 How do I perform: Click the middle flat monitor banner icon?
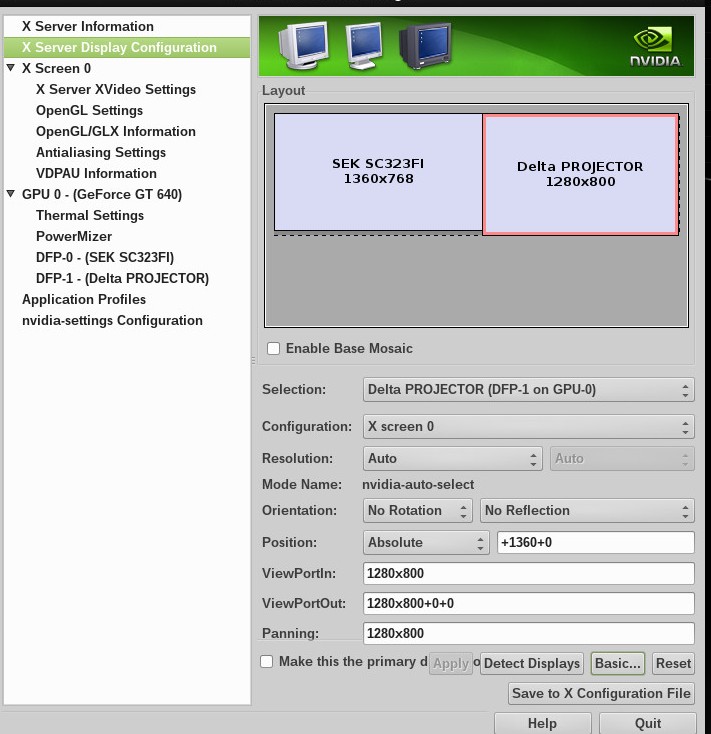click(x=364, y=45)
